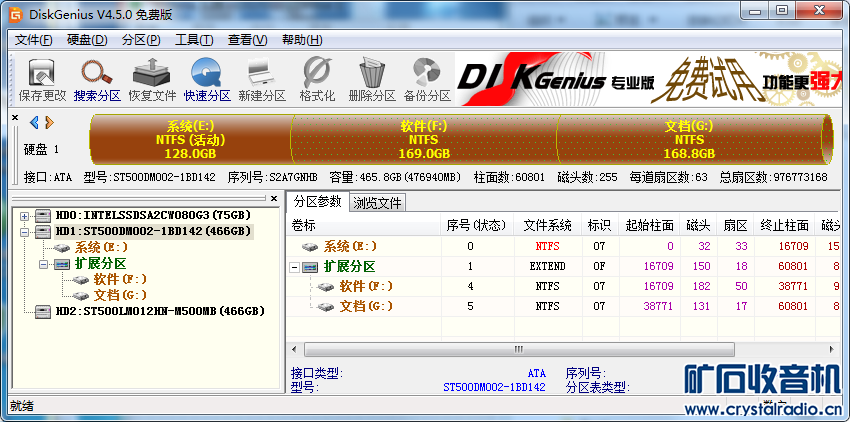Click the 保存更改 save changes toolbar icon
The width and height of the screenshot is (850, 422).
[42, 80]
